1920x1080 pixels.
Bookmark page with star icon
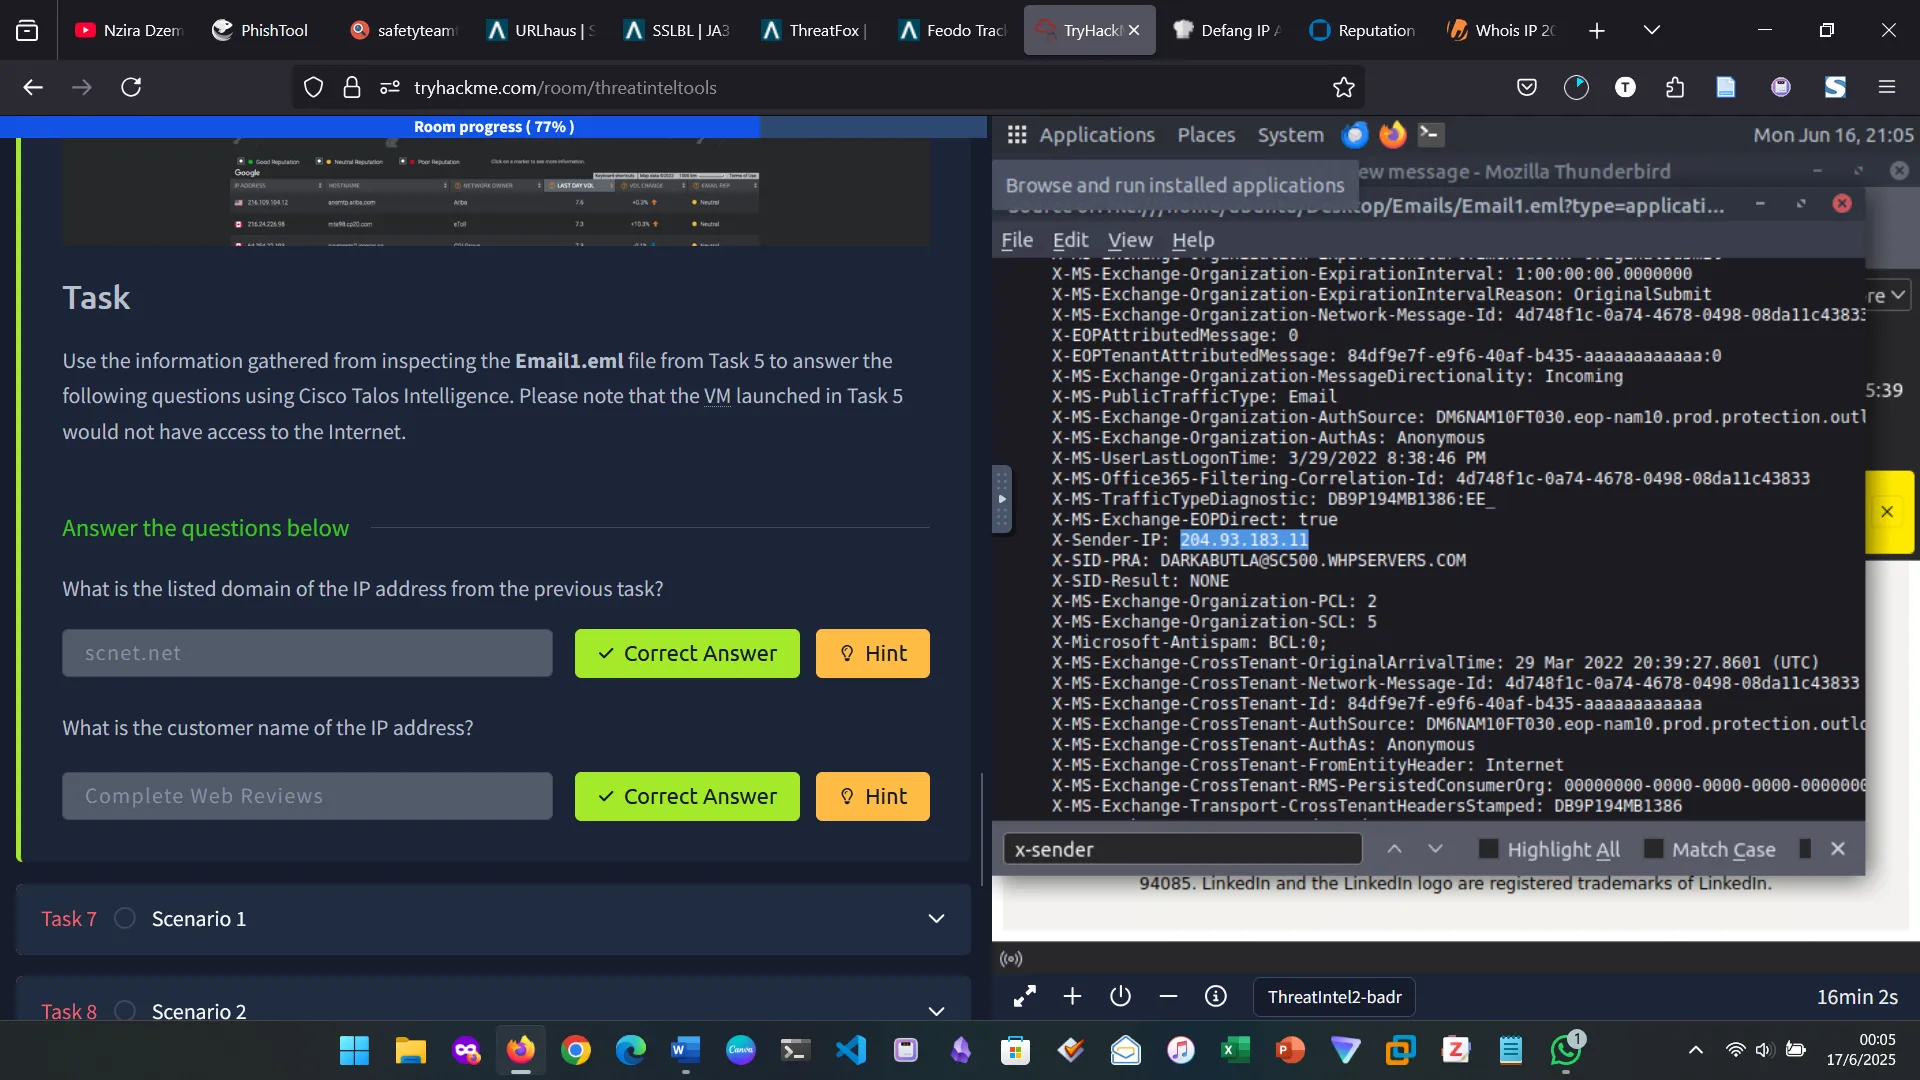[1343, 88]
